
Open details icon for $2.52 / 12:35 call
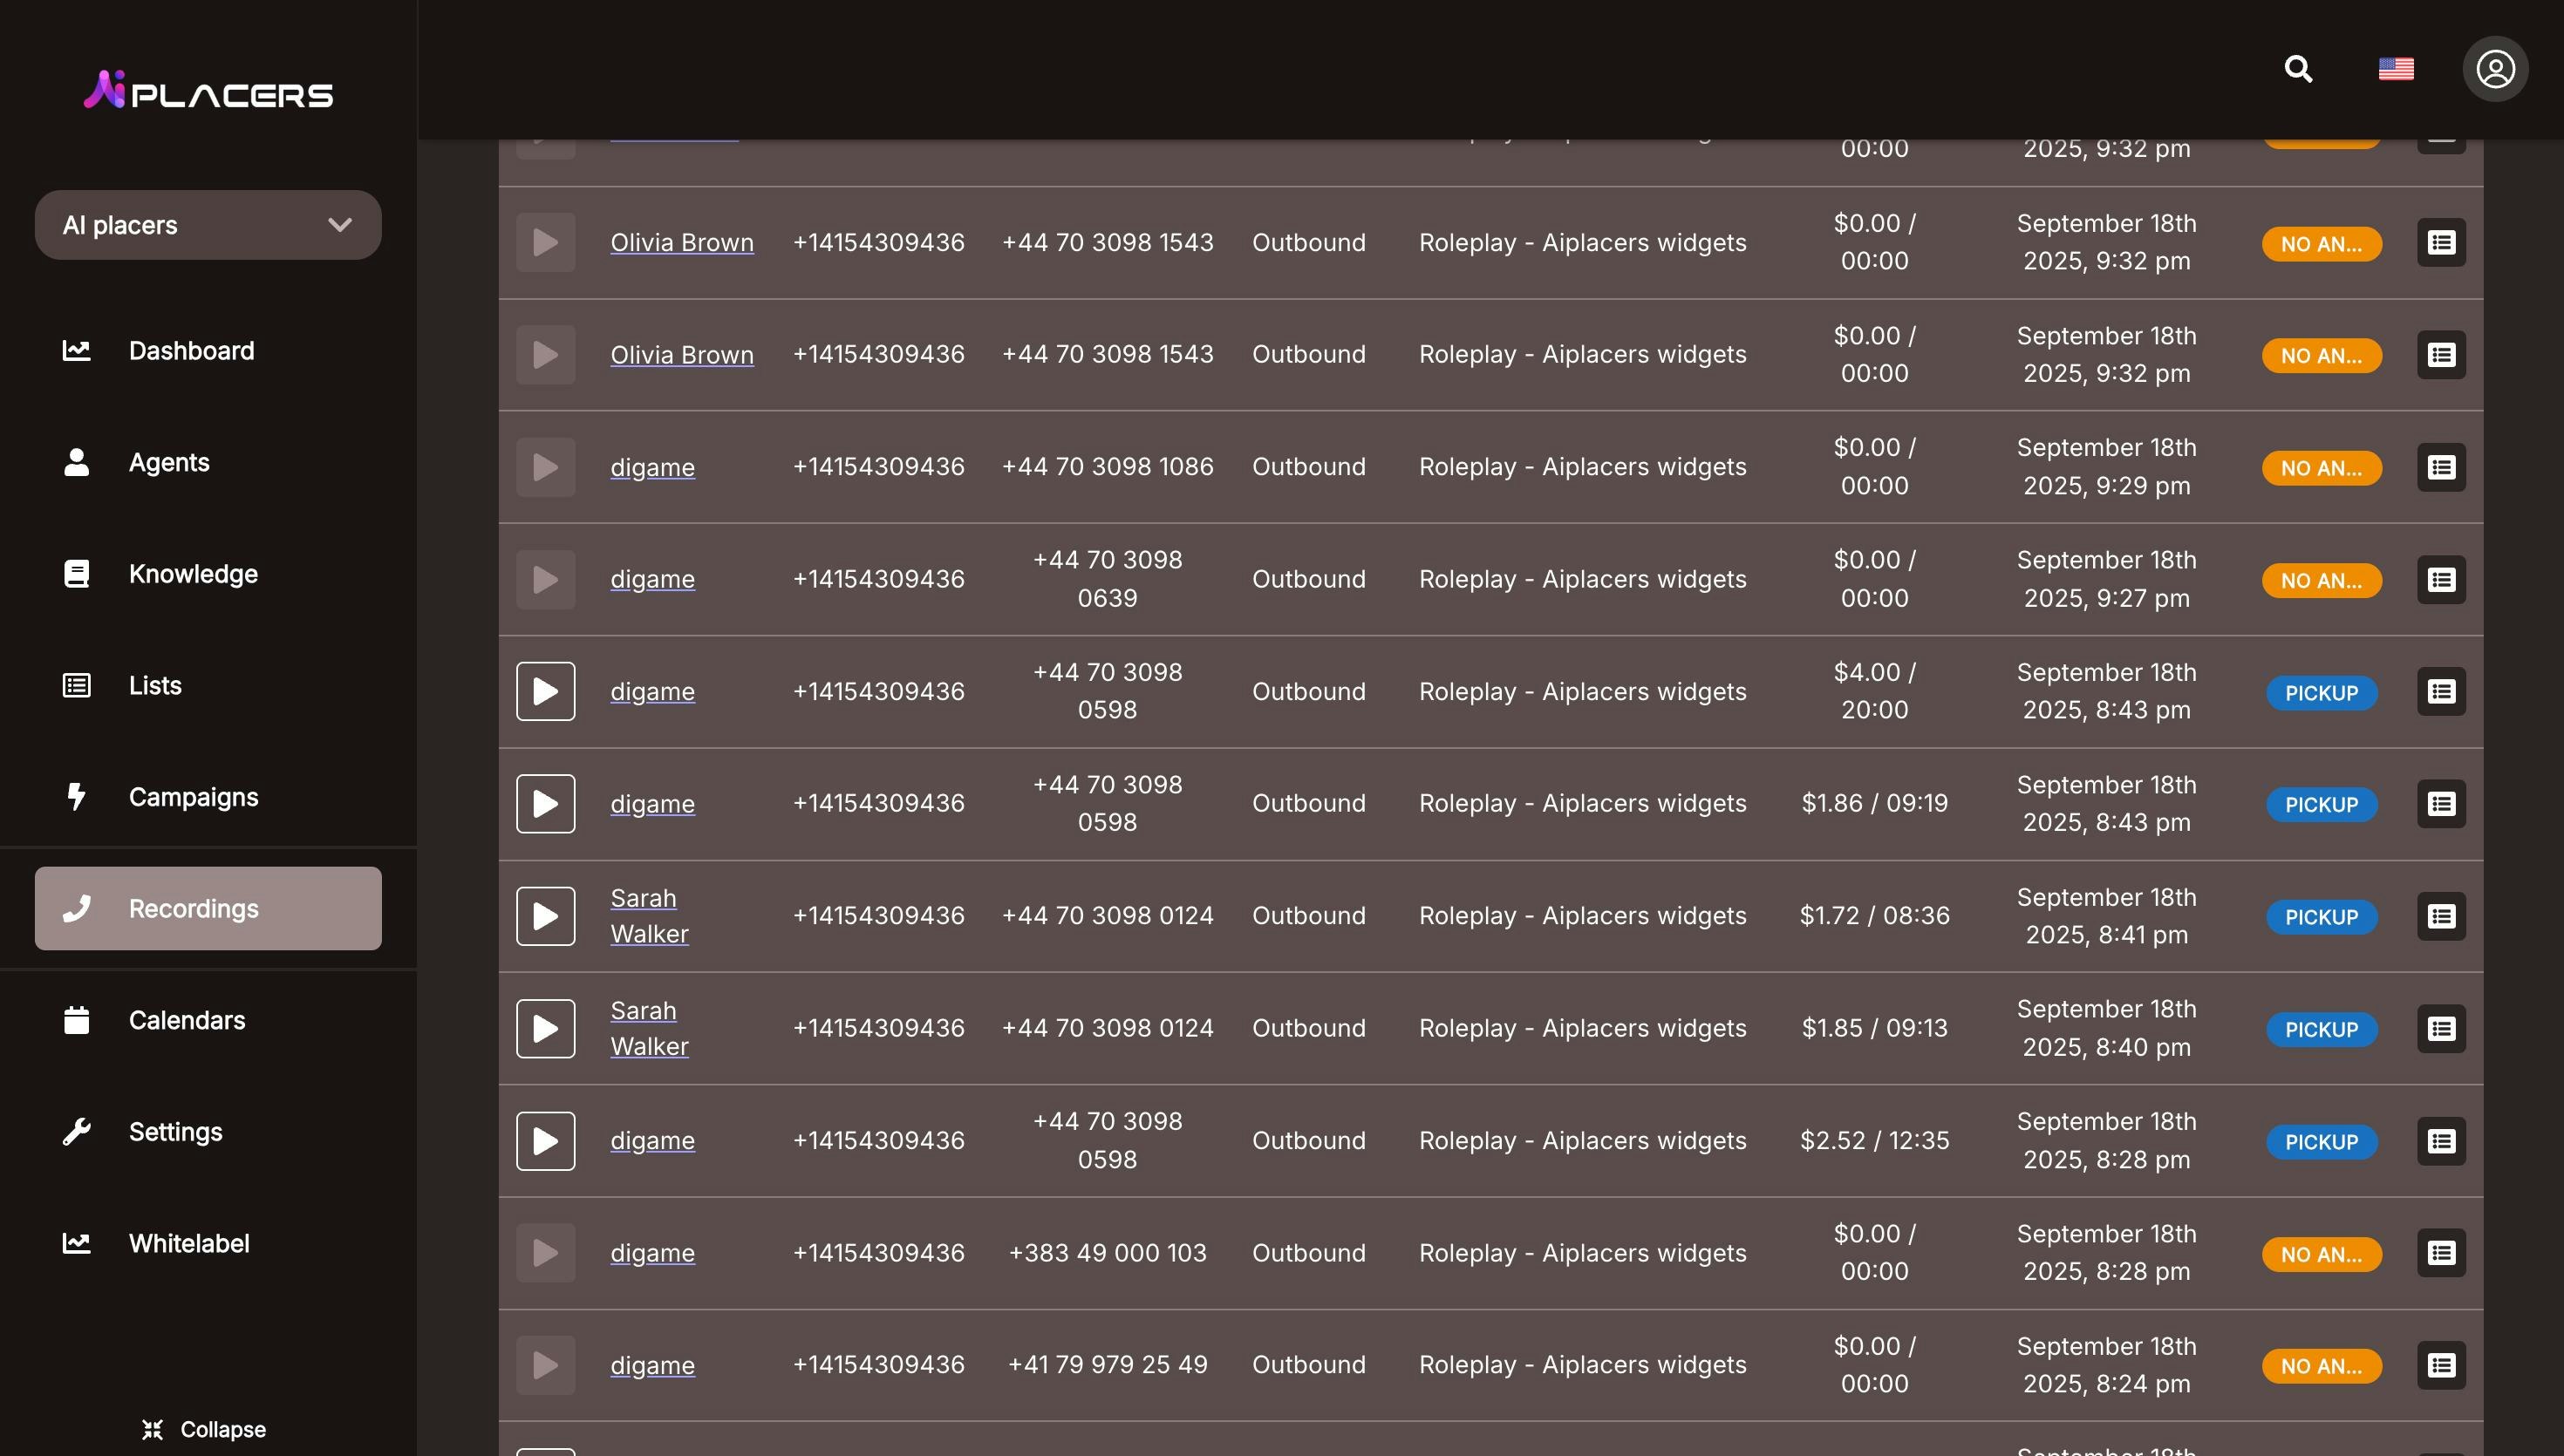tap(2441, 1141)
